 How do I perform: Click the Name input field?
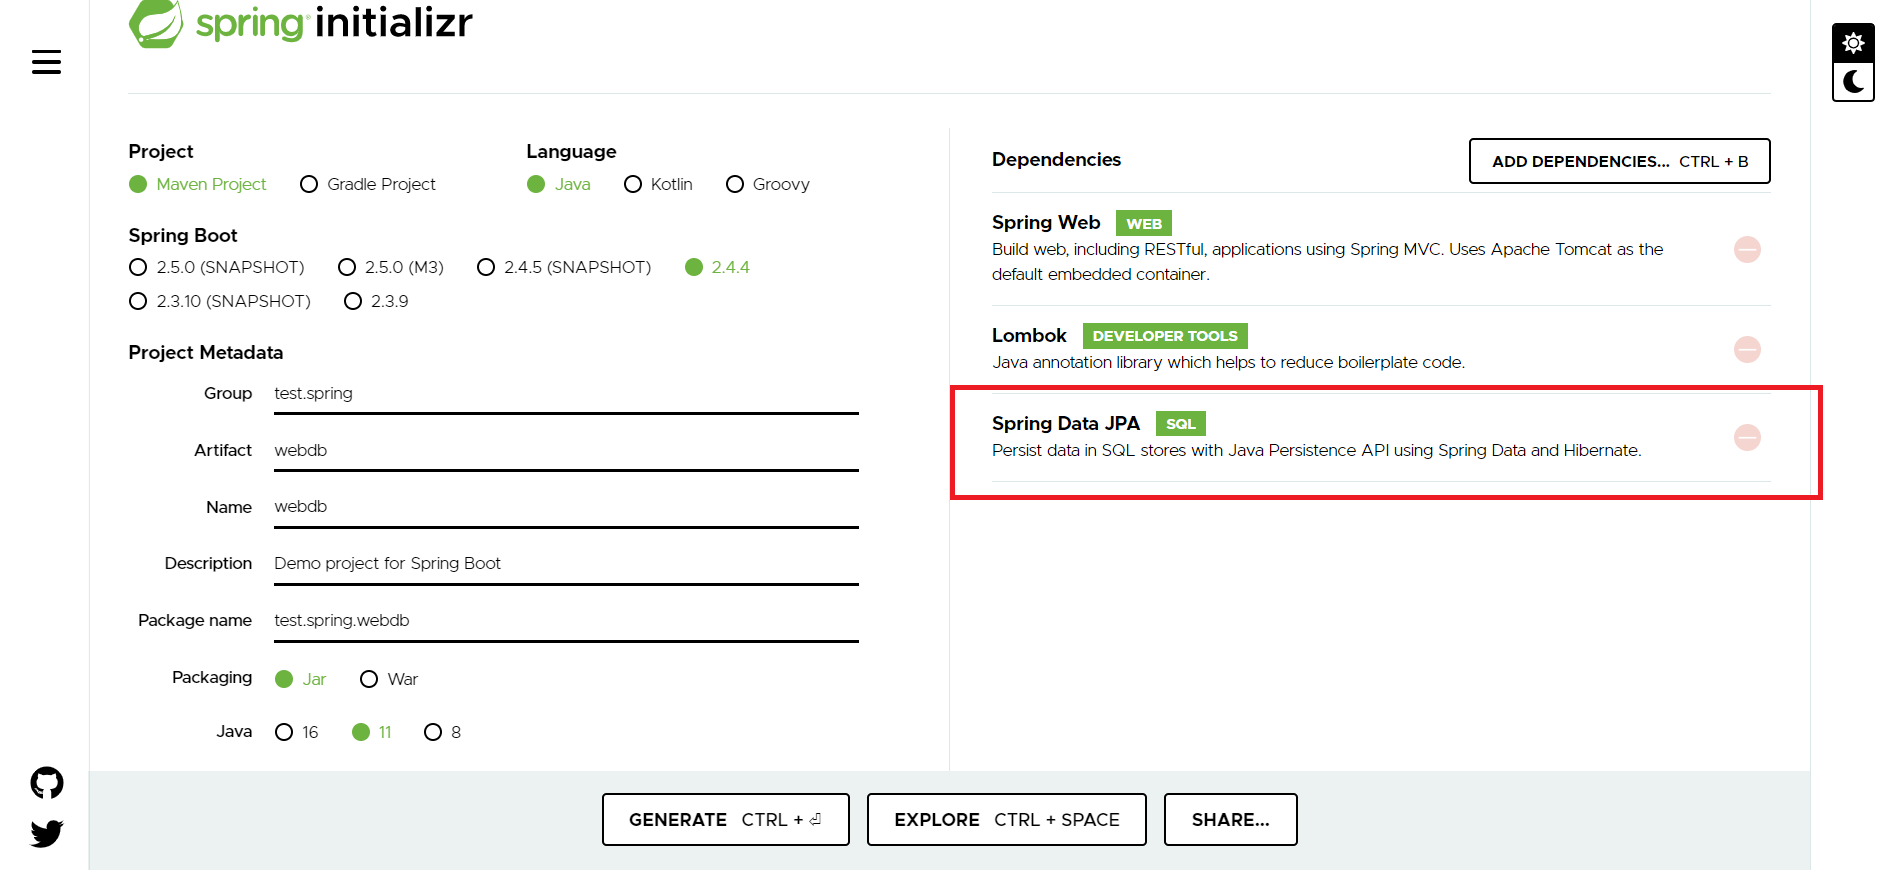click(566, 507)
